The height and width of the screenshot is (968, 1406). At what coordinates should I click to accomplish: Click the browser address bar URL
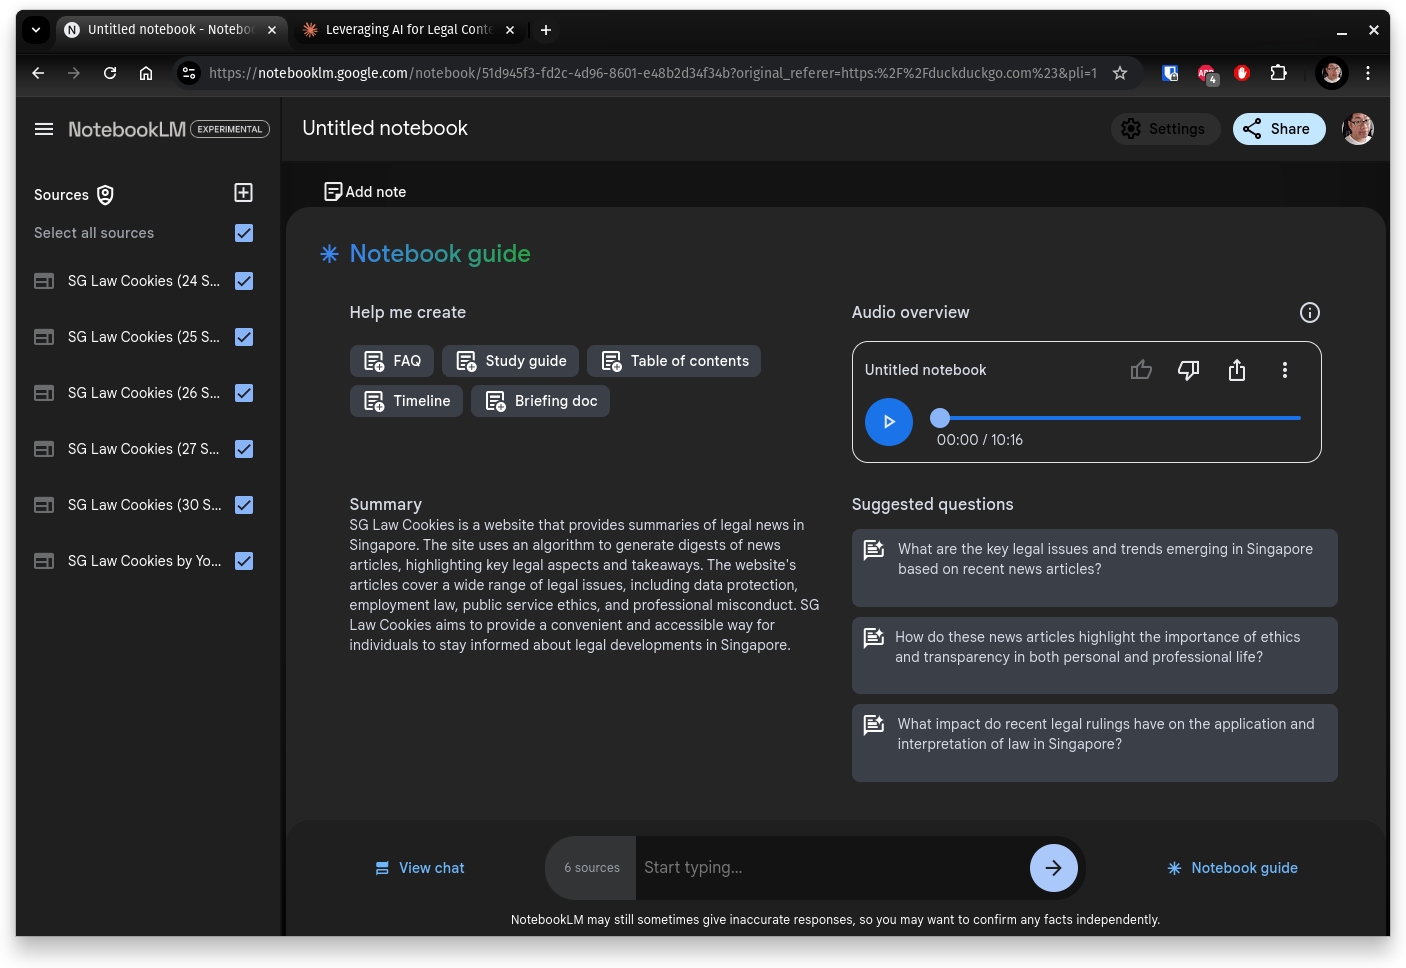click(x=652, y=73)
